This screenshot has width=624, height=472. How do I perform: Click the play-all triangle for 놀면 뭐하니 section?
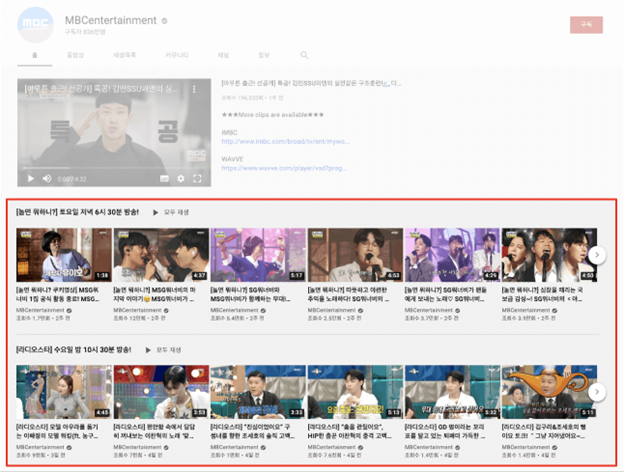(156, 213)
